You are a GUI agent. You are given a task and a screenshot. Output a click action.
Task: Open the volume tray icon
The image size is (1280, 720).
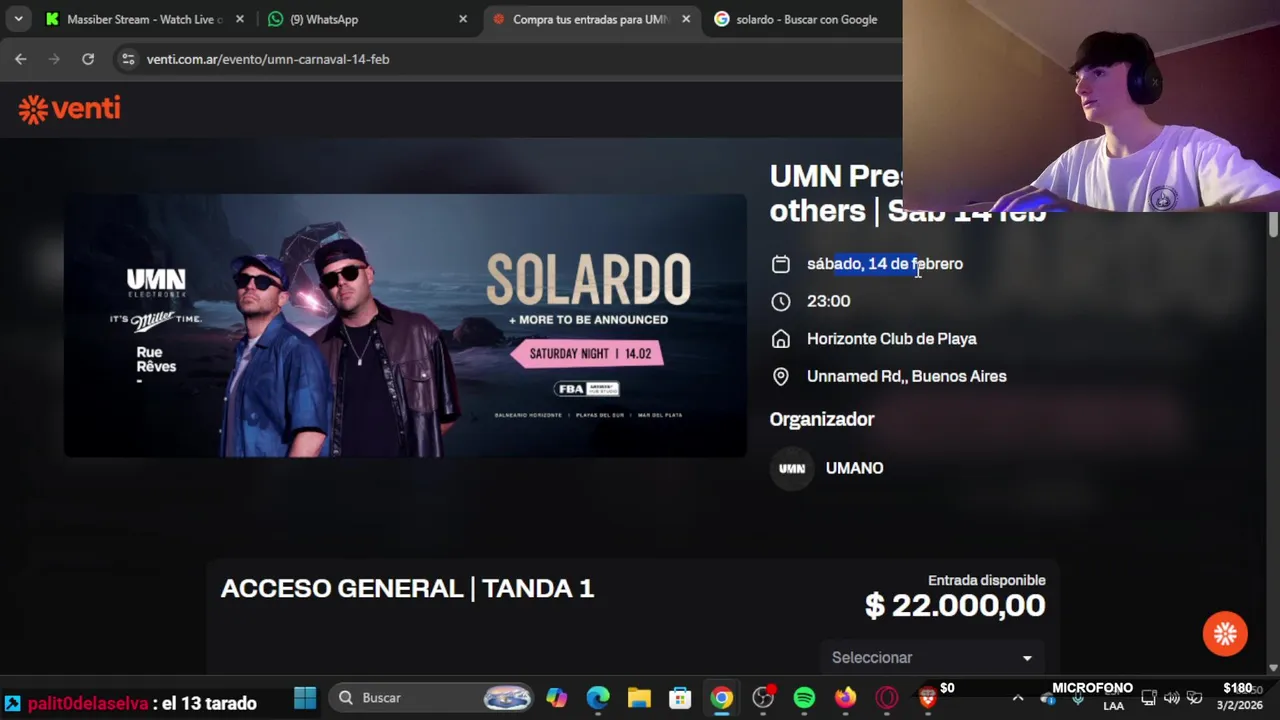[x=1172, y=698]
